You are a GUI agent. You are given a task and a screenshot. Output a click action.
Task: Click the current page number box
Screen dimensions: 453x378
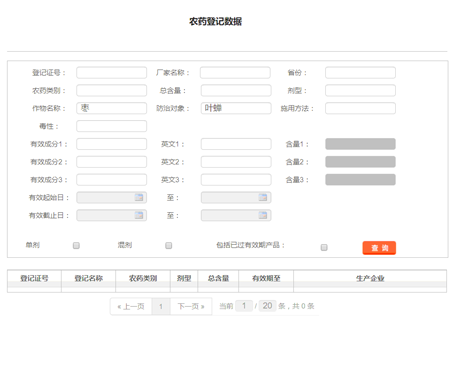[244, 306]
